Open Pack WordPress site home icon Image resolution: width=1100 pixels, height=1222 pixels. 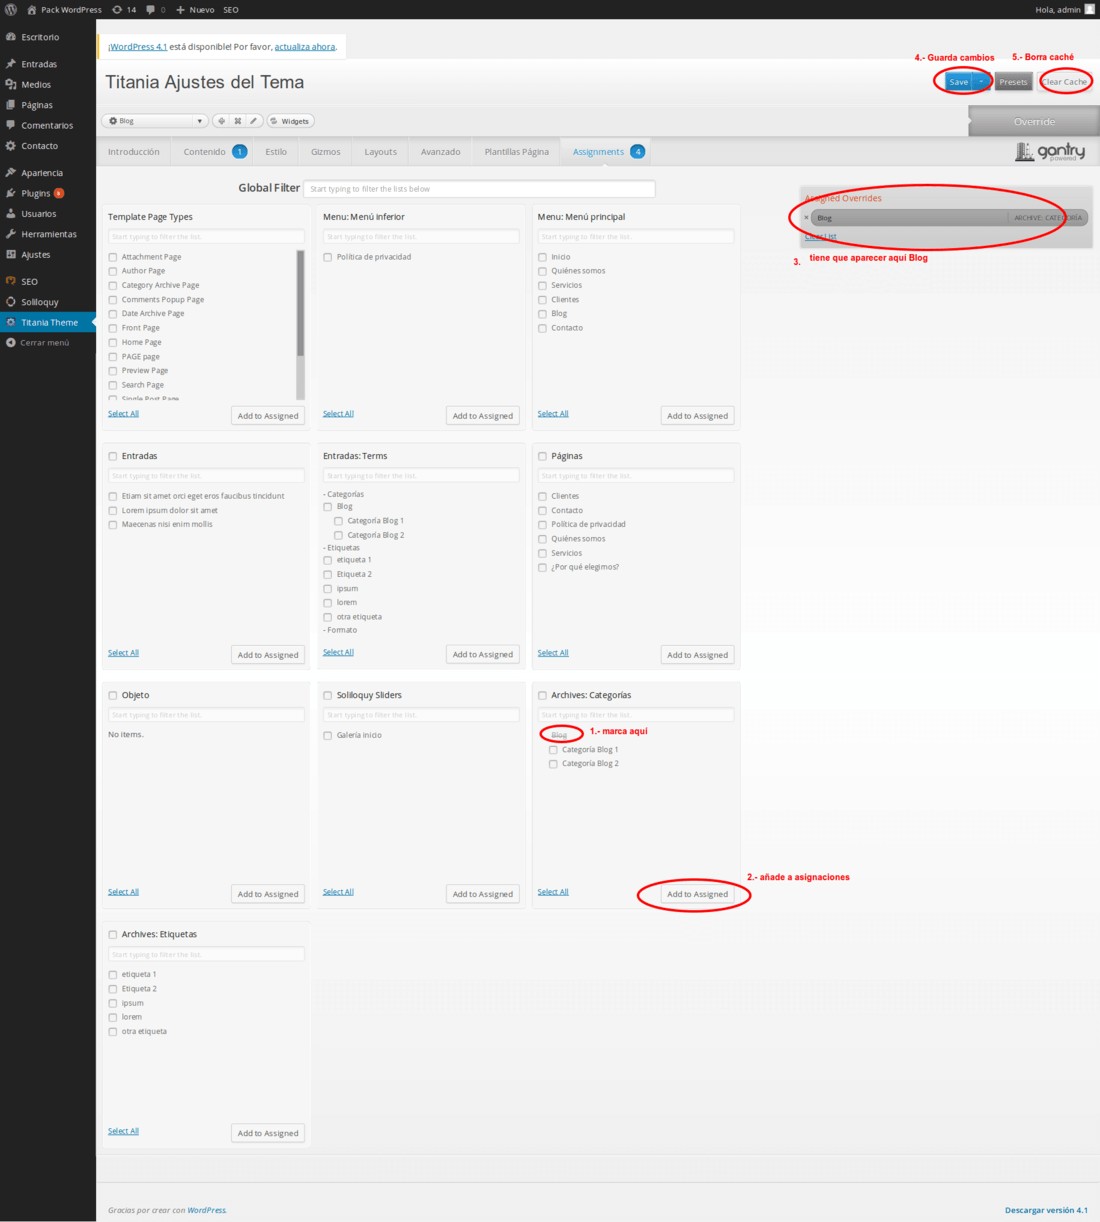click(x=32, y=9)
